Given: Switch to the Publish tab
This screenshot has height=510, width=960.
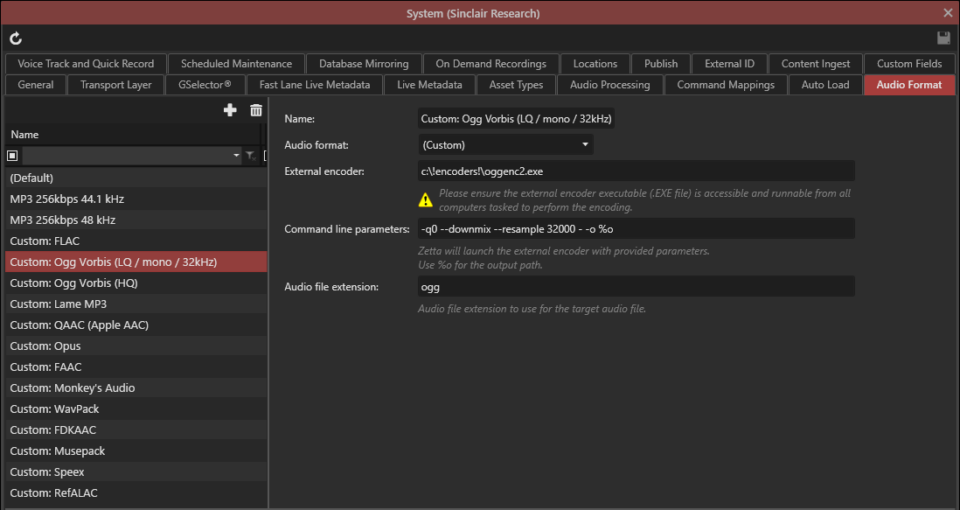Looking at the screenshot, I should [x=661, y=64].
